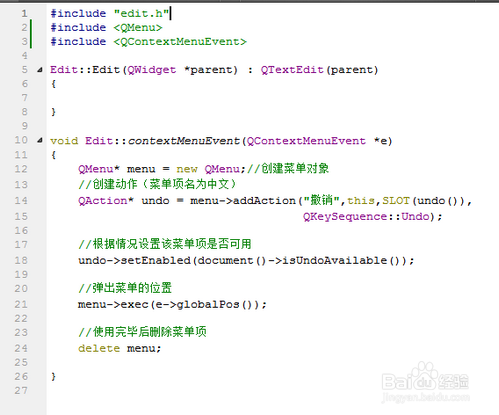The image size is (499, 415).
Task: Click line number 27 in gutter
Action: tap(21, 390)
